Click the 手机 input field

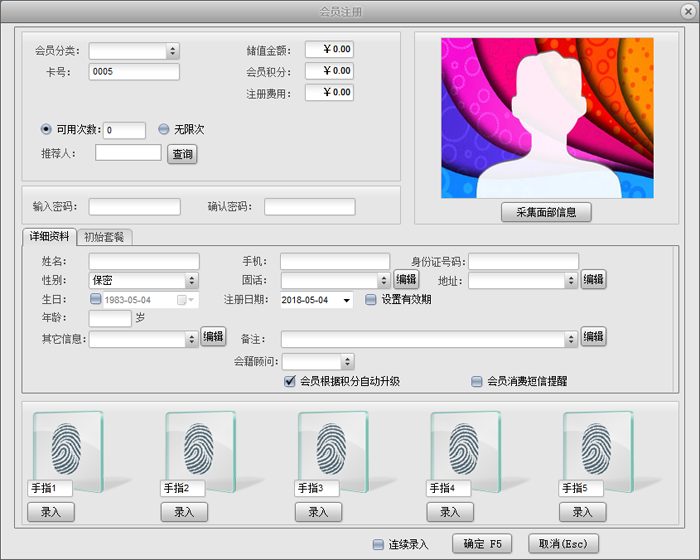click(335, 261)
